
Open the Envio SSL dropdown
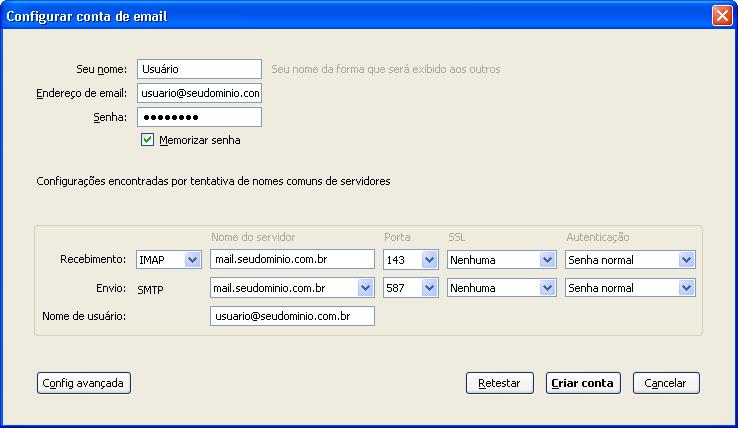[501, 288]
